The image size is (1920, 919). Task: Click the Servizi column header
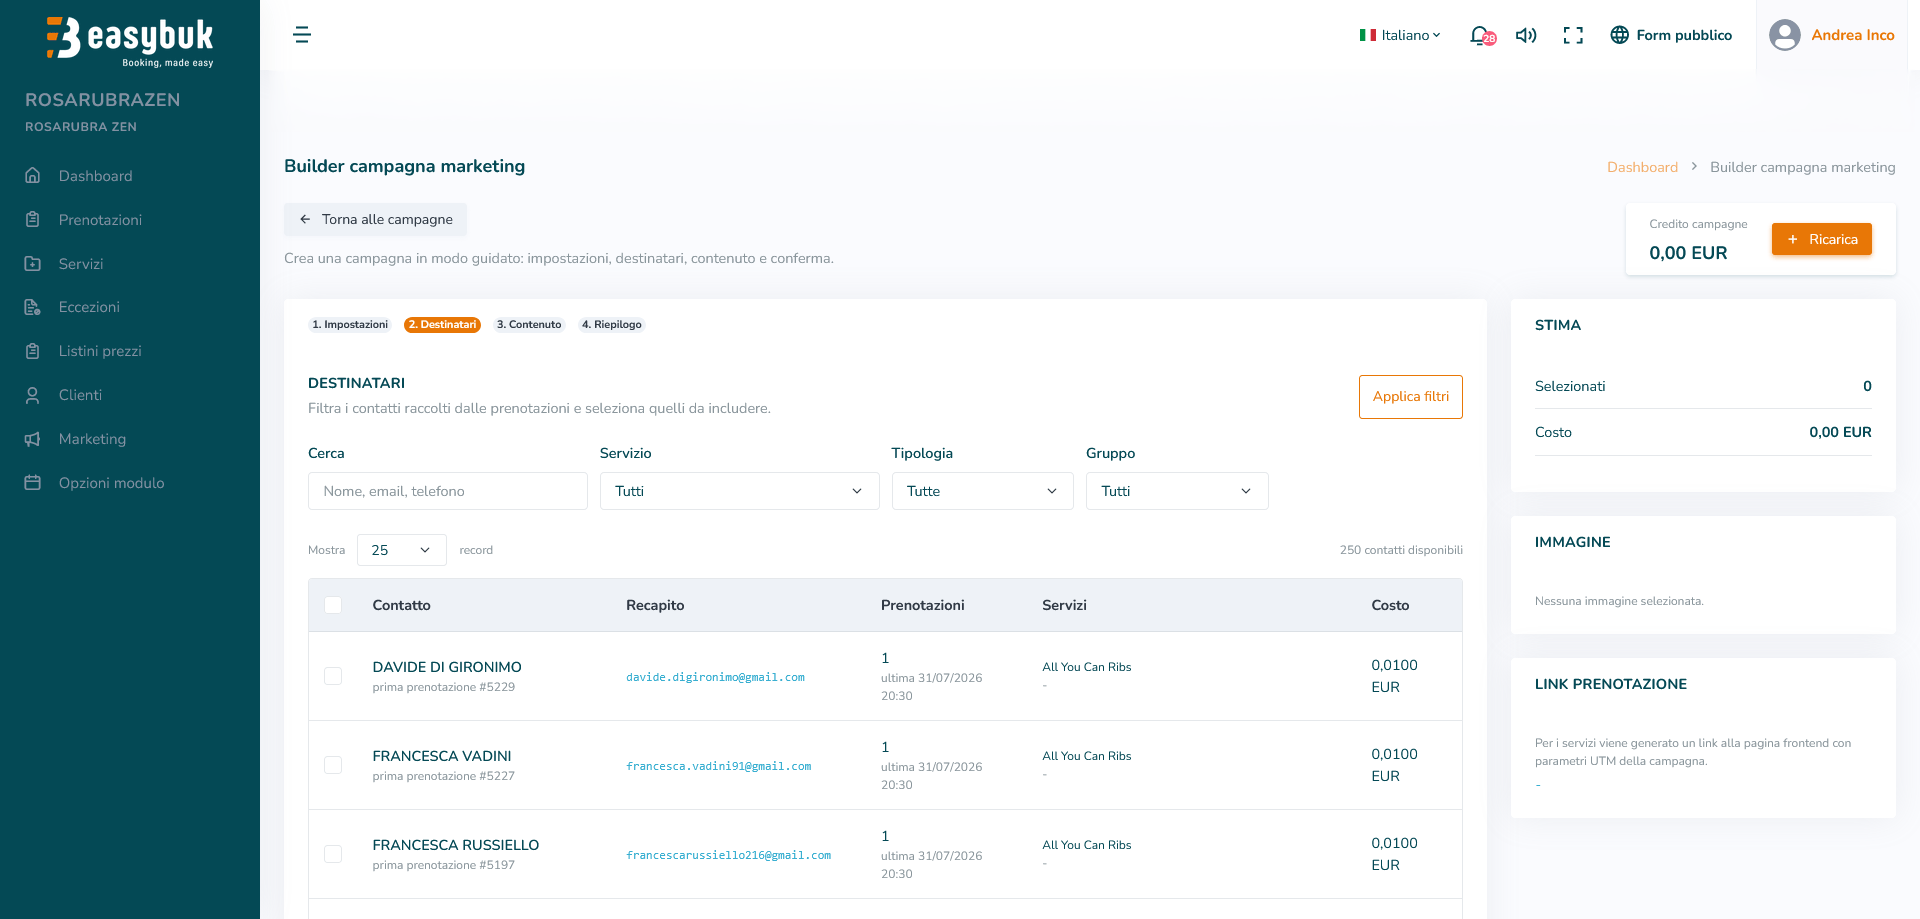coord(1064,605)
